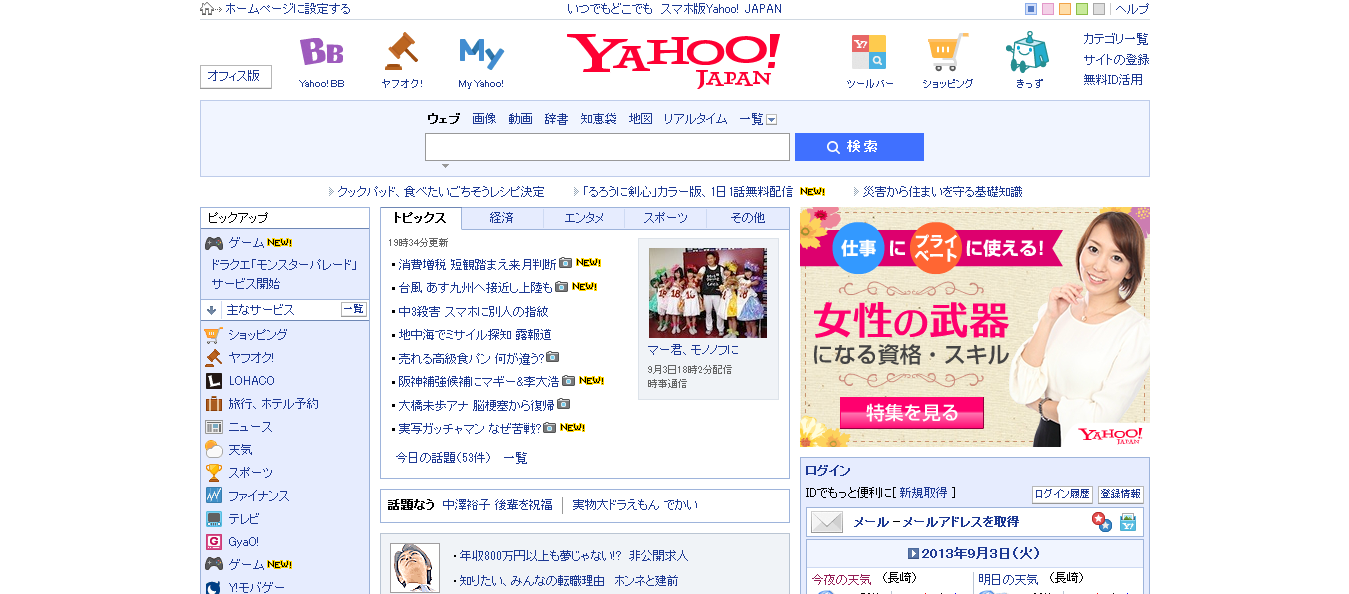Screen dimensions: 1349x594
Task: Click inside the web search input field
Action: point(607,147)
